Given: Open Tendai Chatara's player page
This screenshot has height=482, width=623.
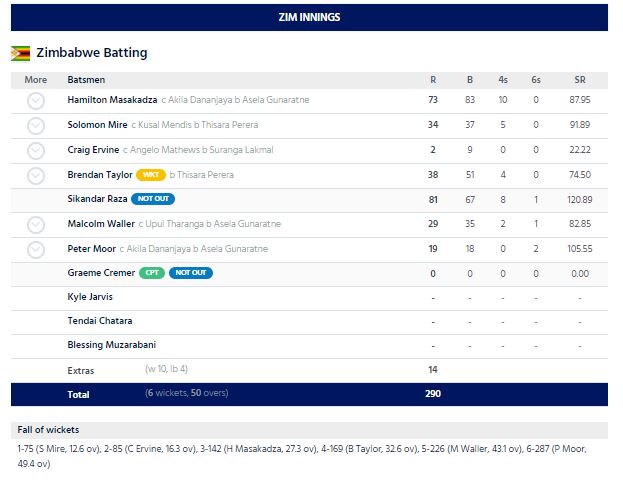Looking at the screenshot, I should click(x=99, y=322).
